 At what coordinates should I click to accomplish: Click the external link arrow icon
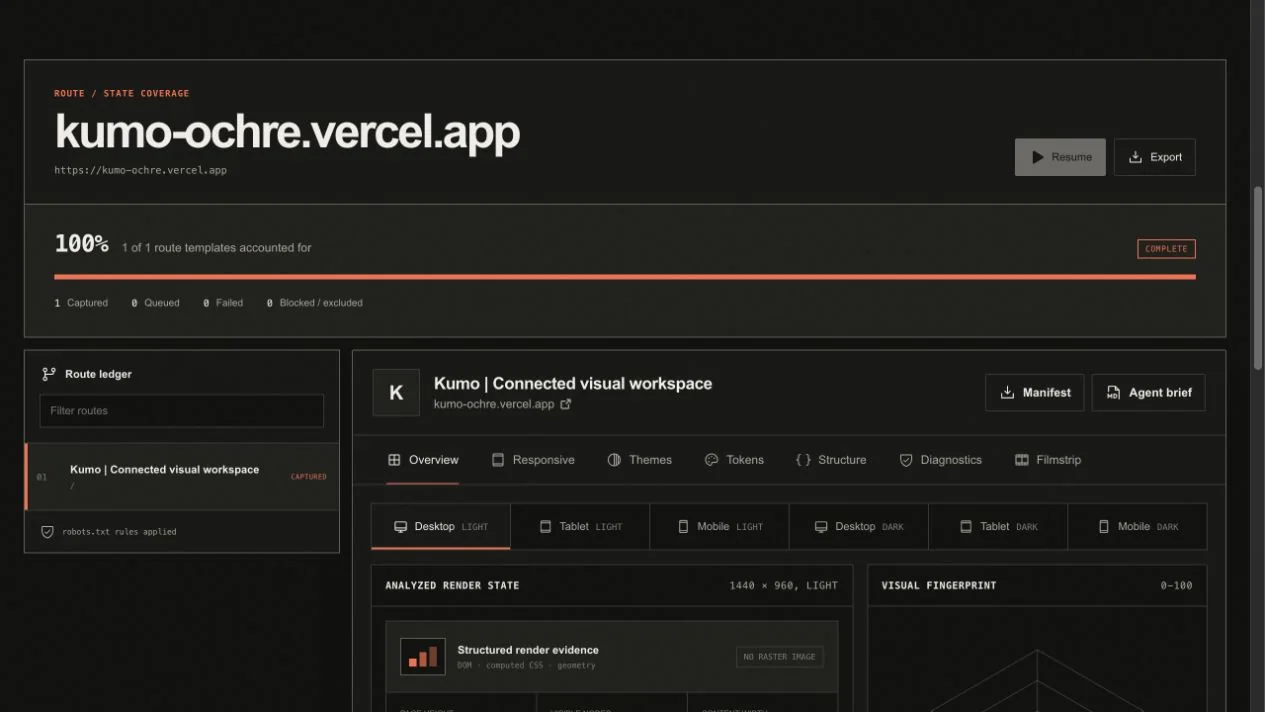pyautogui.click(x=565, y=404)
